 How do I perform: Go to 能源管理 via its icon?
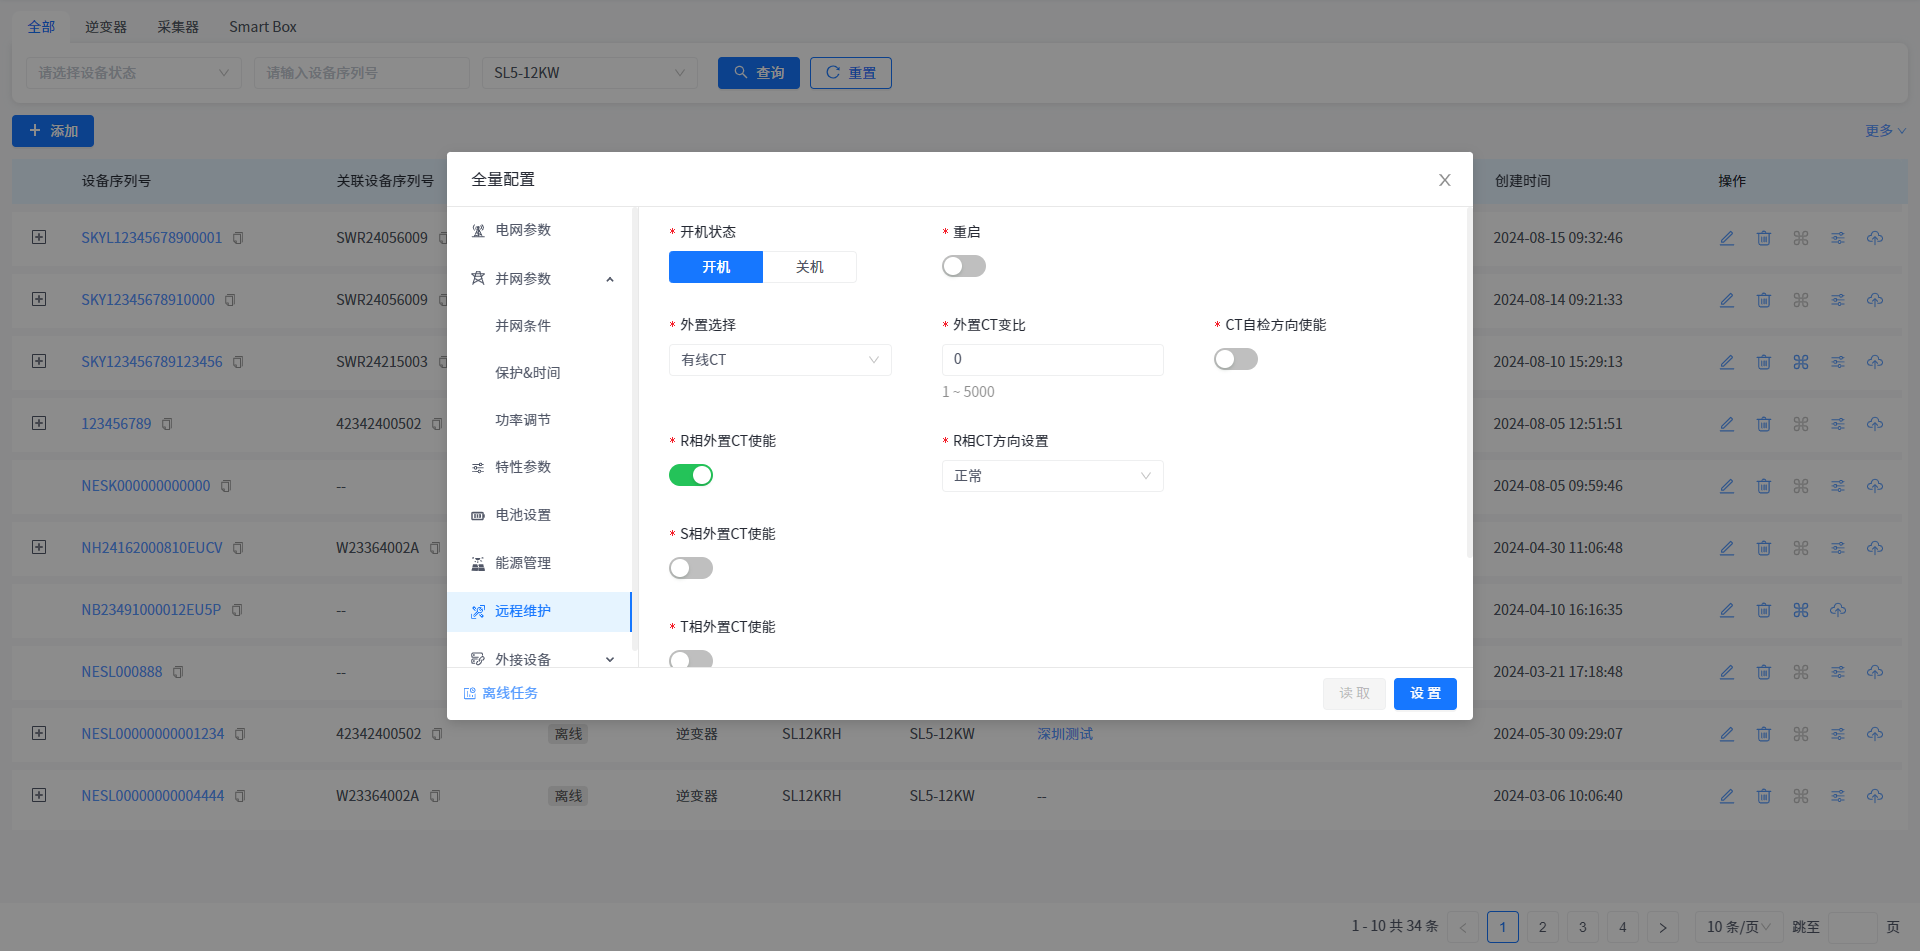click(478, 564)
